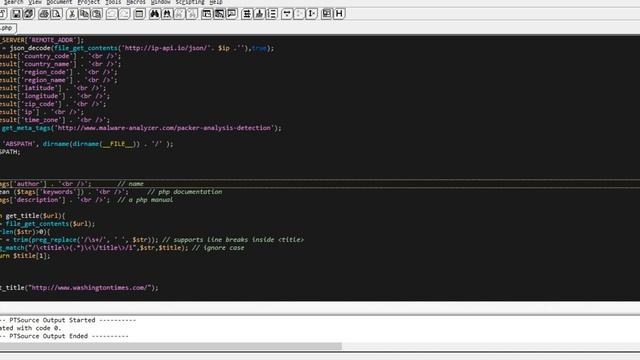
Task: Click the '// php documentation' comment
Action: tap(184, 192)
